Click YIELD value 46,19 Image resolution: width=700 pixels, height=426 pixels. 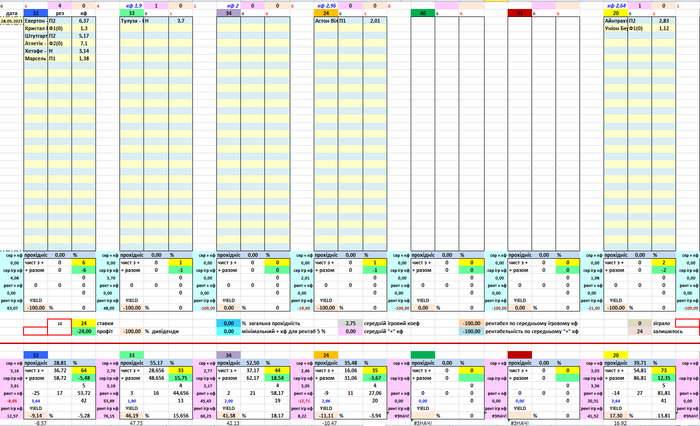(x=132, y=416)
